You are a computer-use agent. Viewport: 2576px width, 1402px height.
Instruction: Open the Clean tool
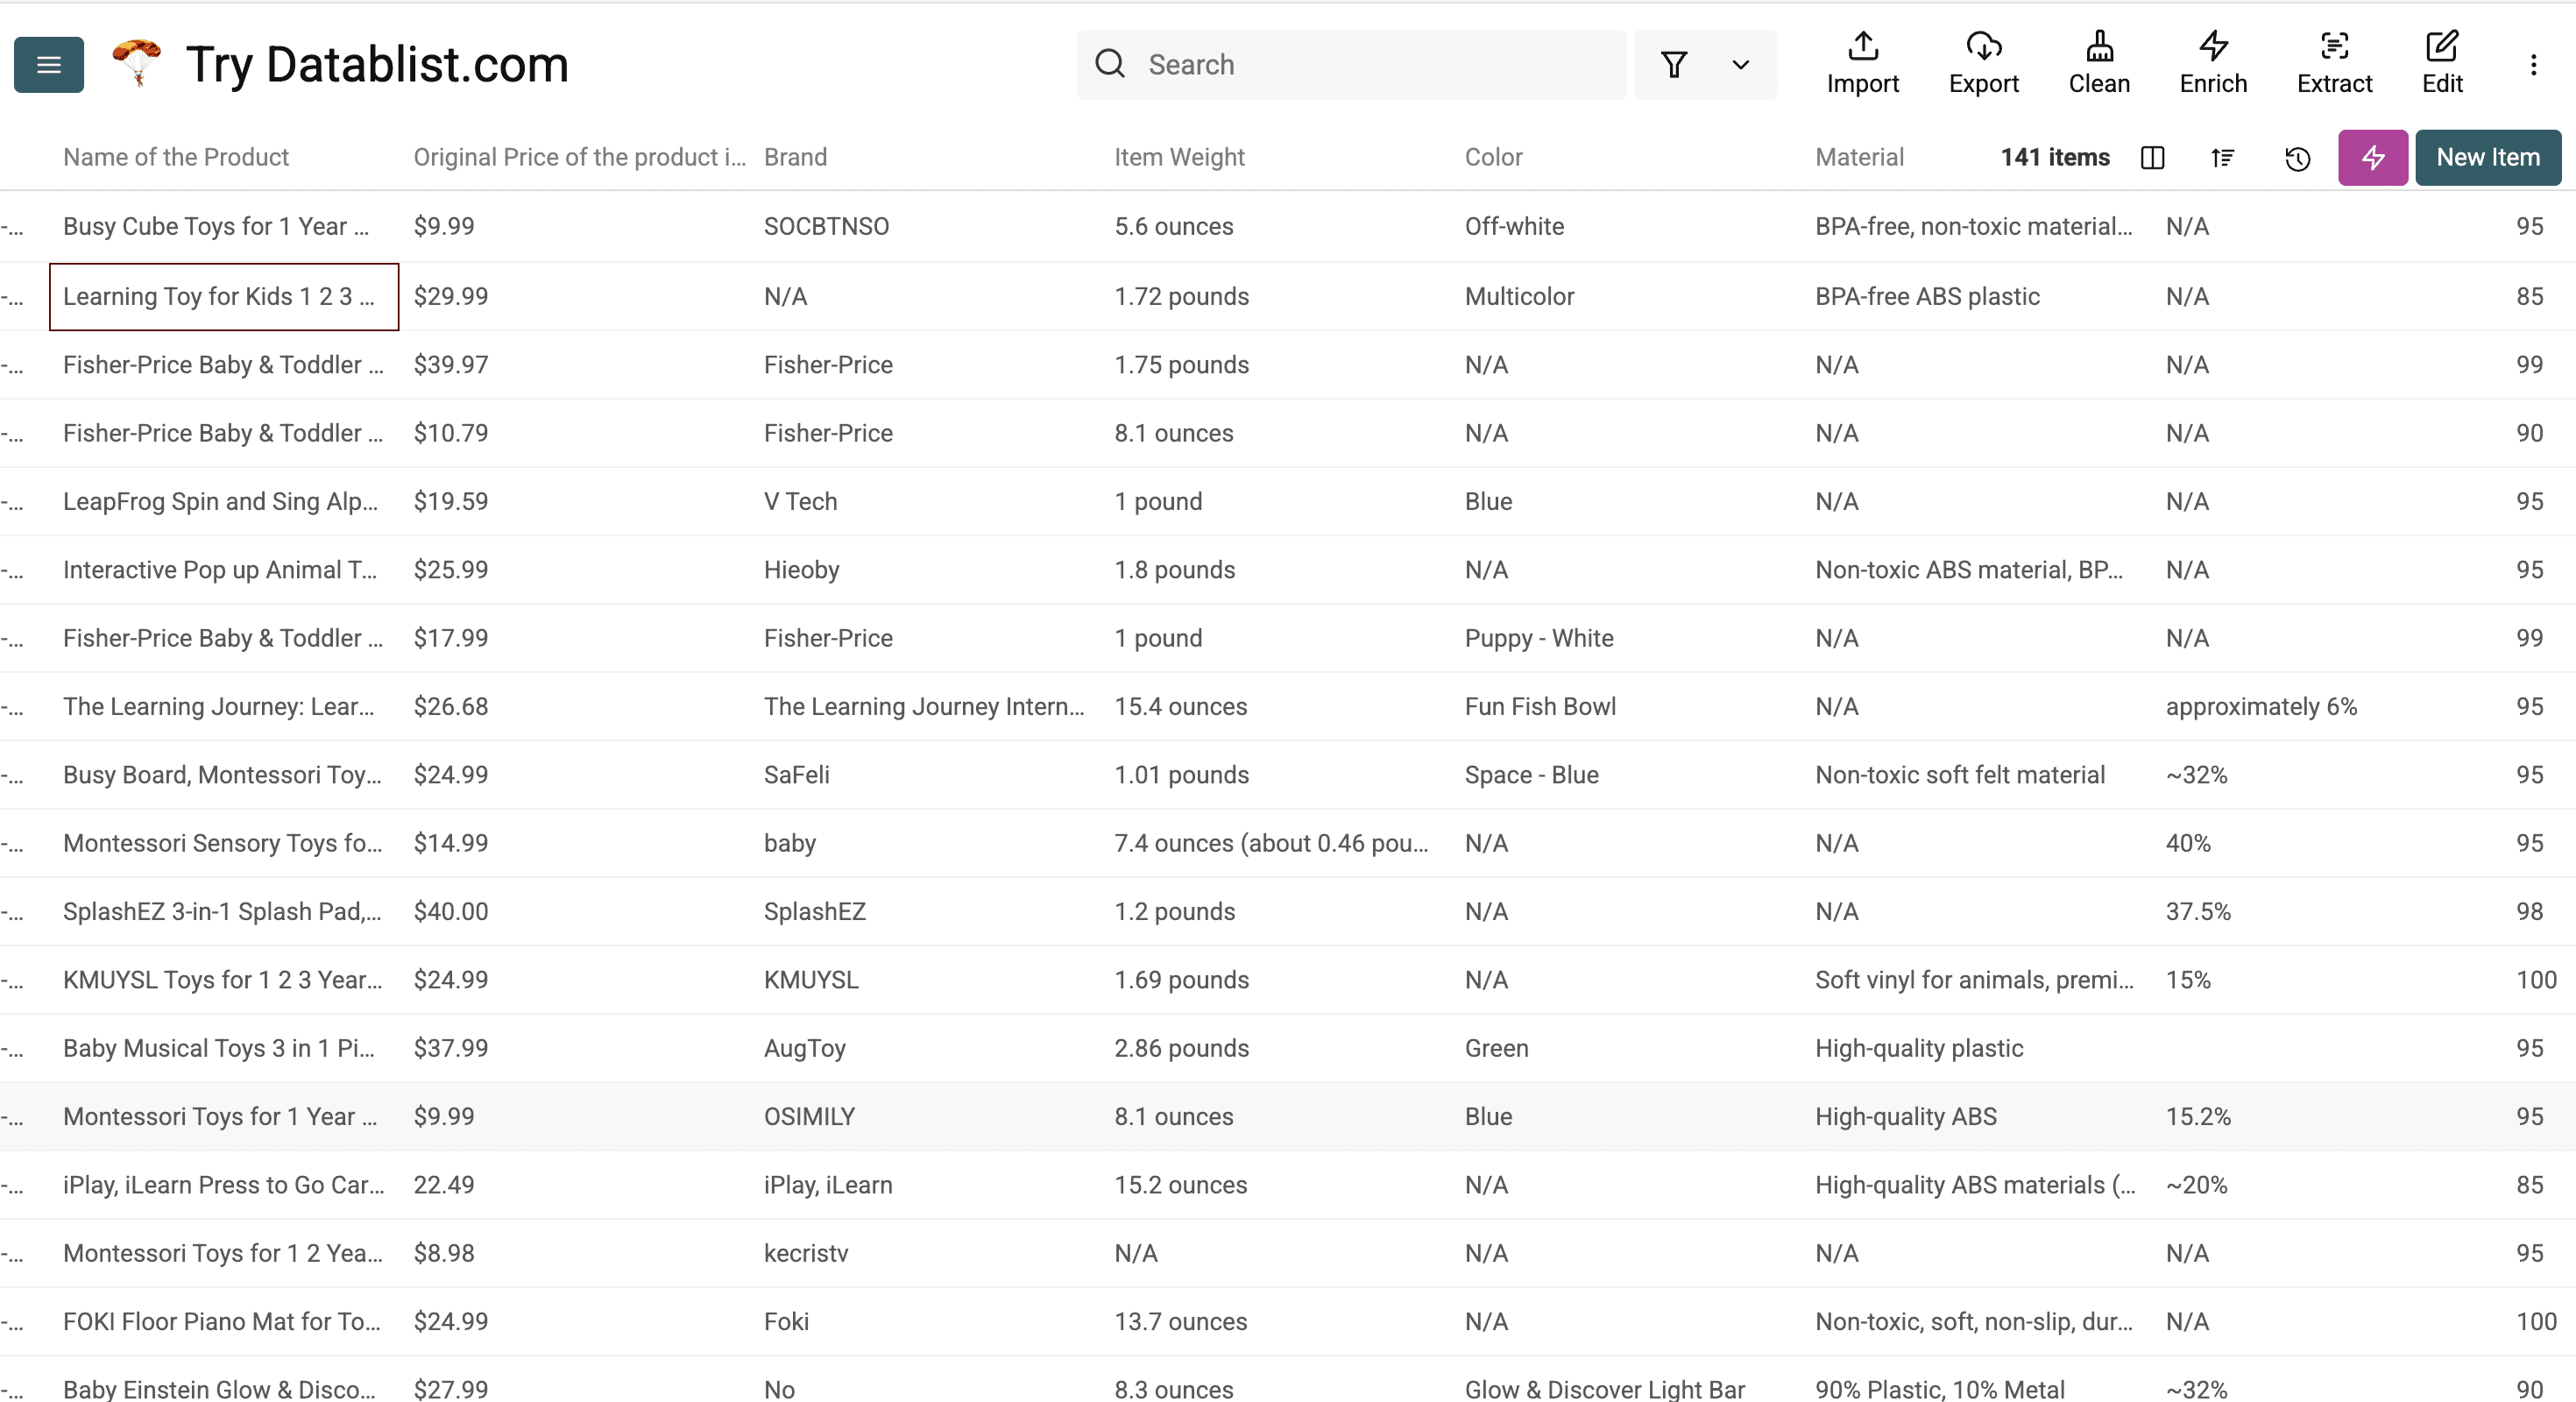pyautogui.click(x=2099, y=63)
